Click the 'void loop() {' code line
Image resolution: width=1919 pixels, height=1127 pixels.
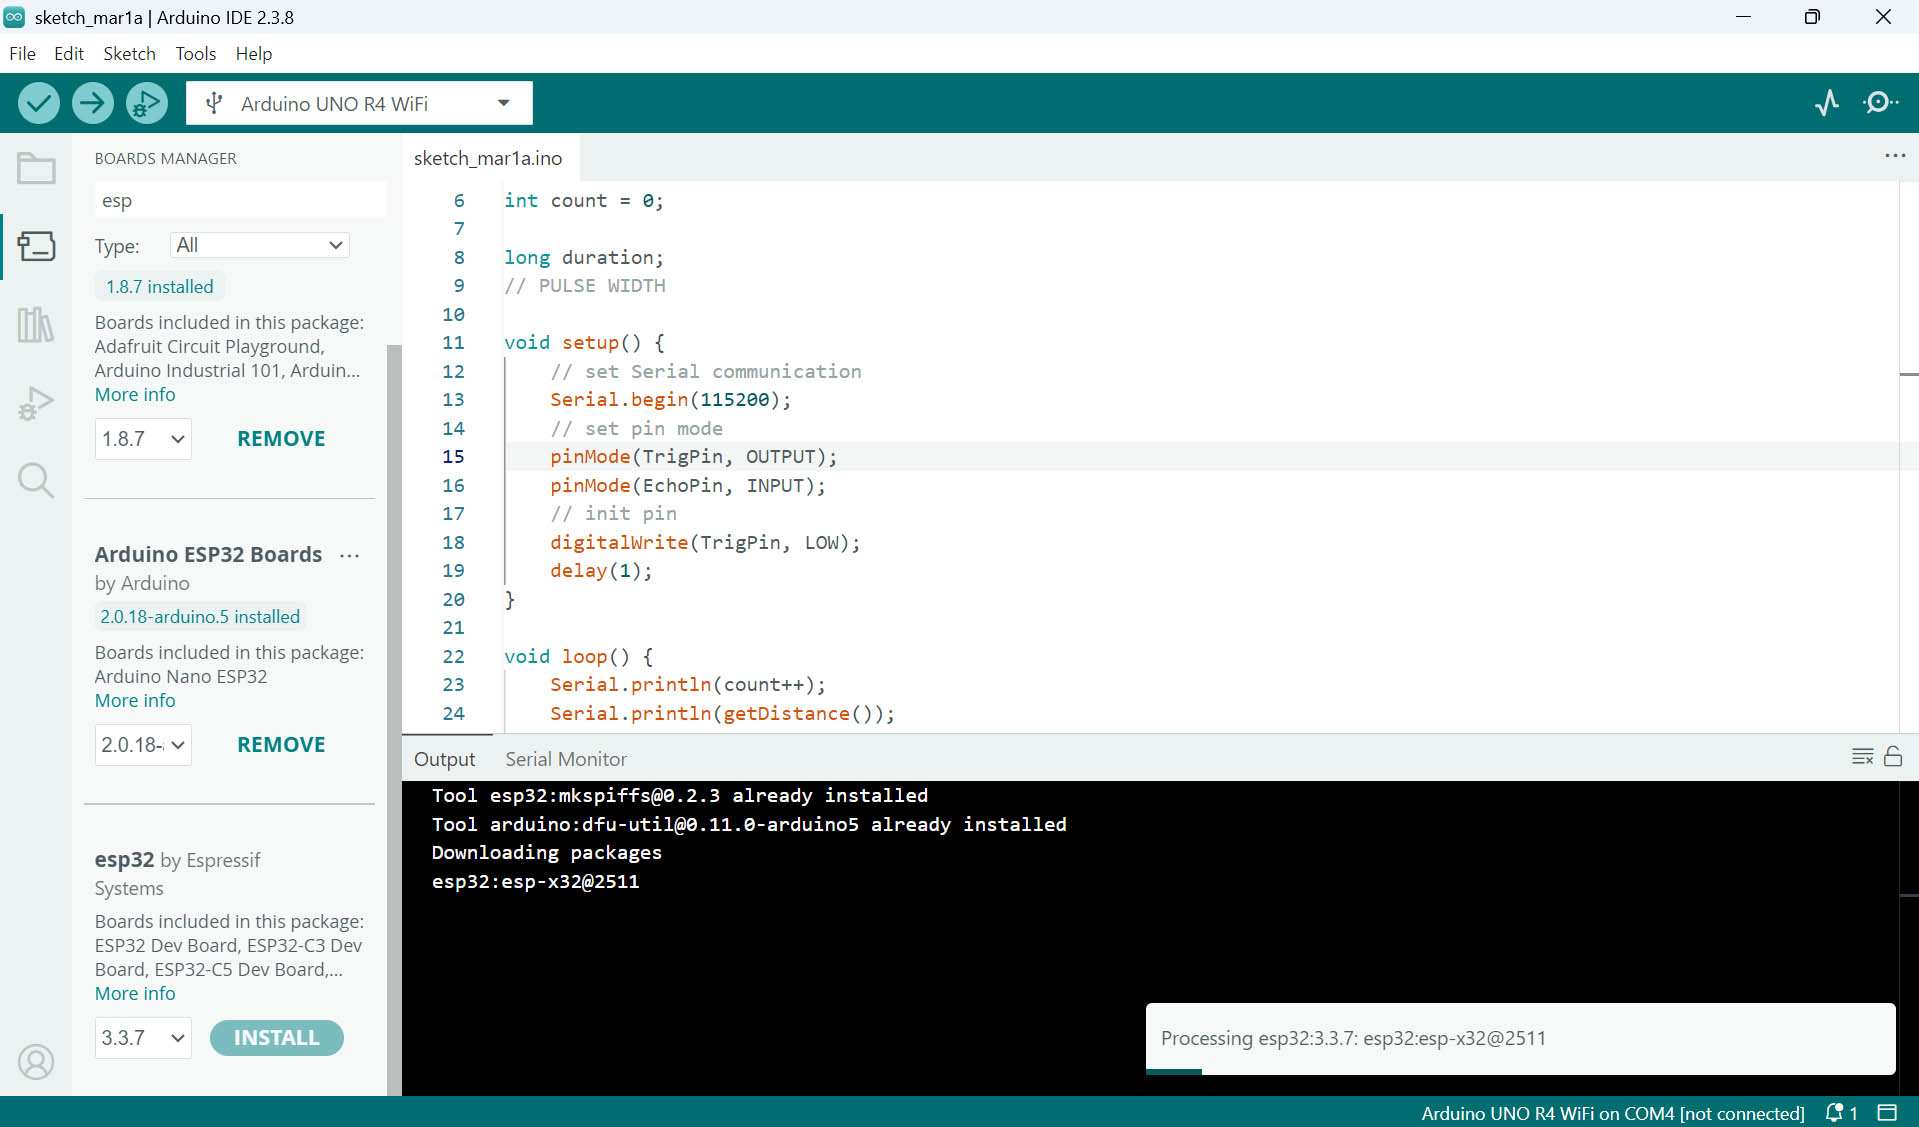point(579,657)
